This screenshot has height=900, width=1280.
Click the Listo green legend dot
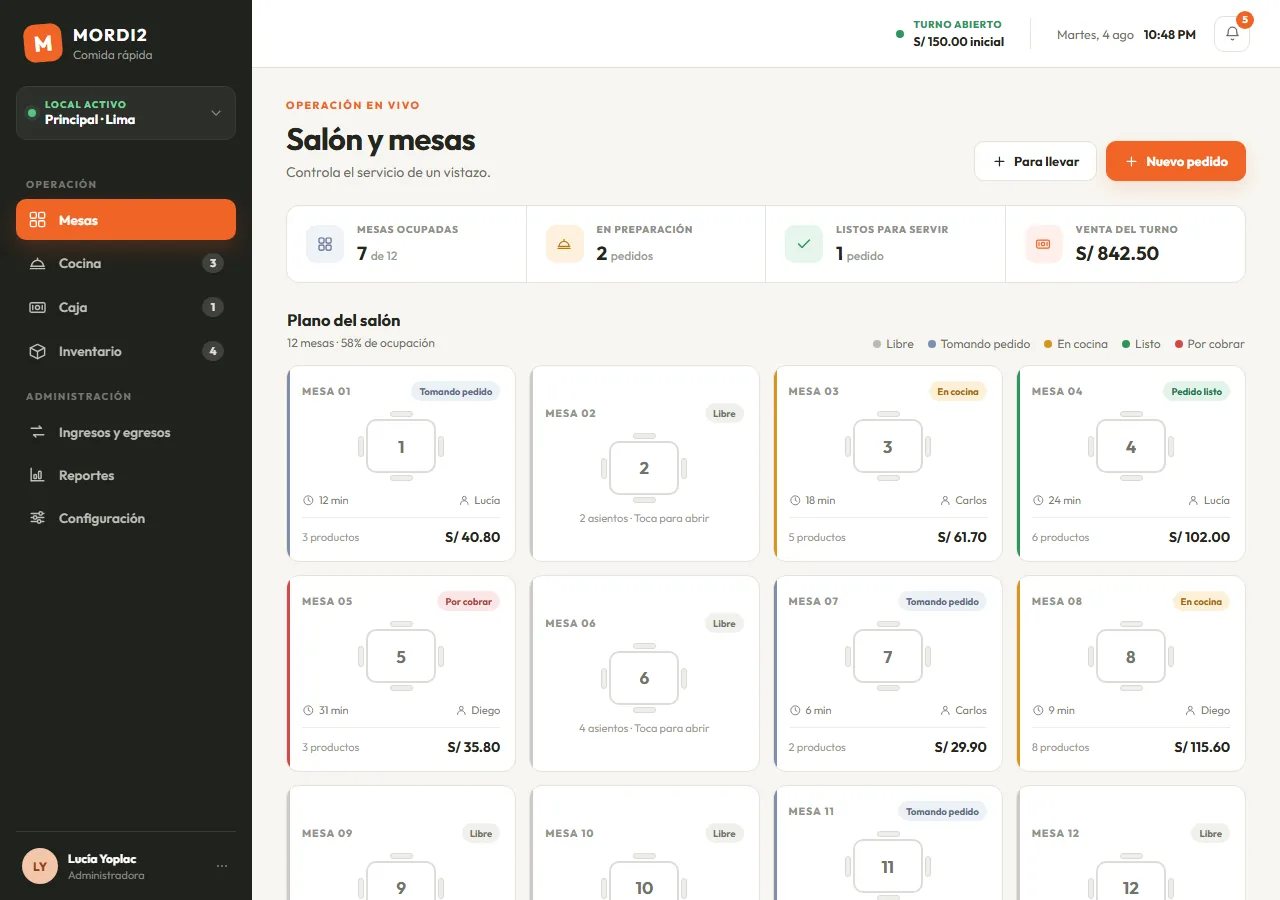coord(1126,344)
